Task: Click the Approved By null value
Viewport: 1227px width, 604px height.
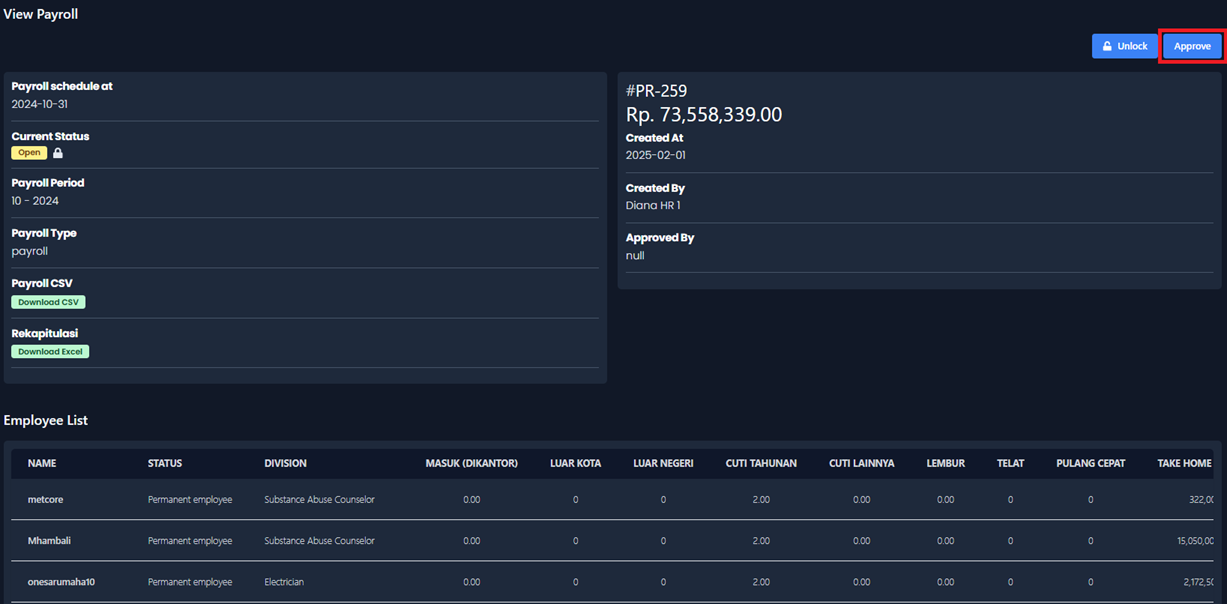Action: pos(635,255)
